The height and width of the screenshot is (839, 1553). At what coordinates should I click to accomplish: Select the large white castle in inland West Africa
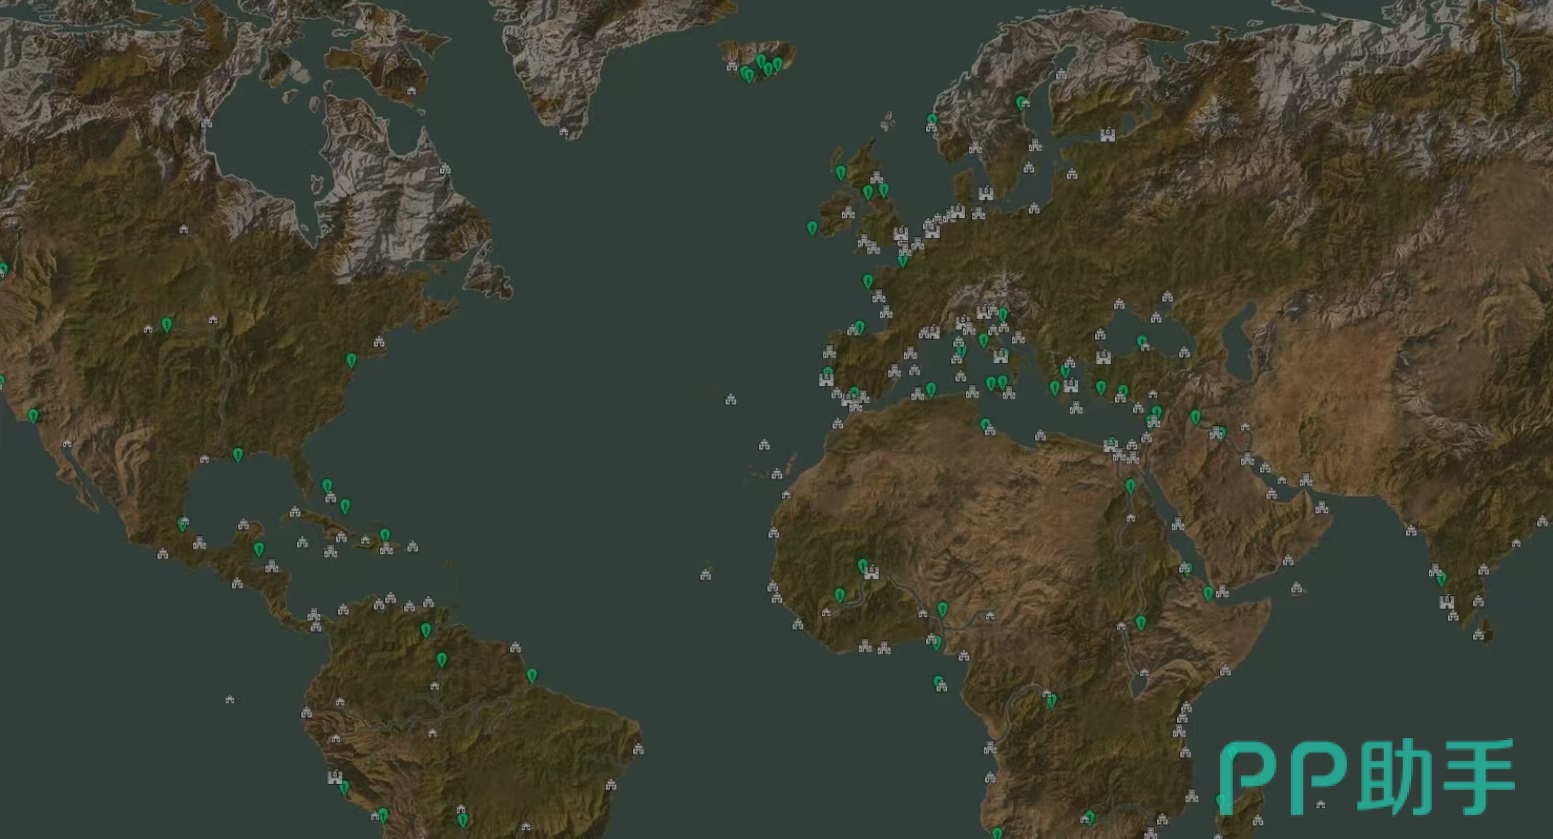tap(872, 573)
